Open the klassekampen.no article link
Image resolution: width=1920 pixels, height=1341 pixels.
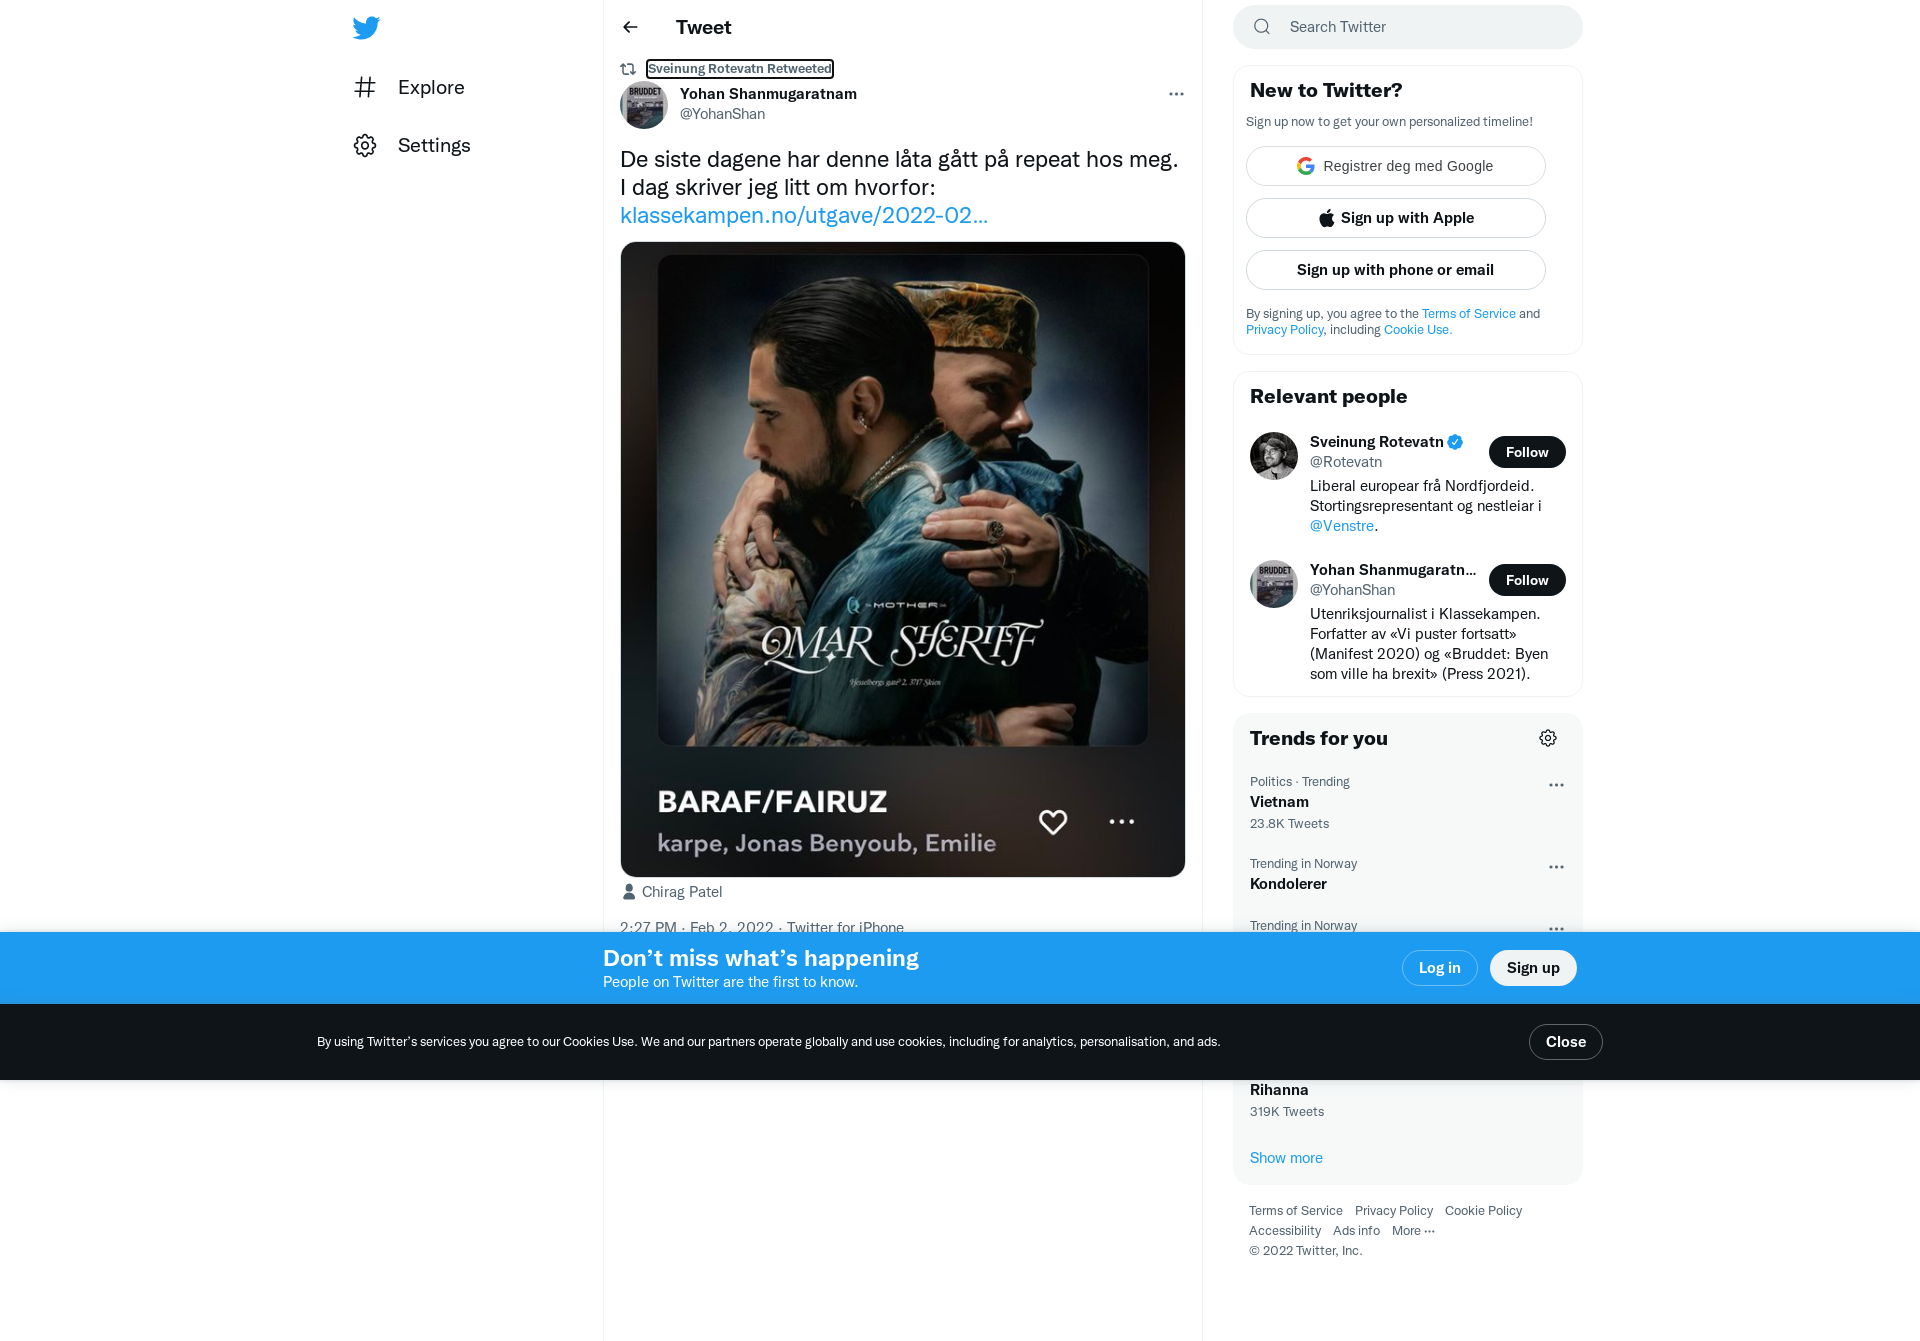coord(804,215)
